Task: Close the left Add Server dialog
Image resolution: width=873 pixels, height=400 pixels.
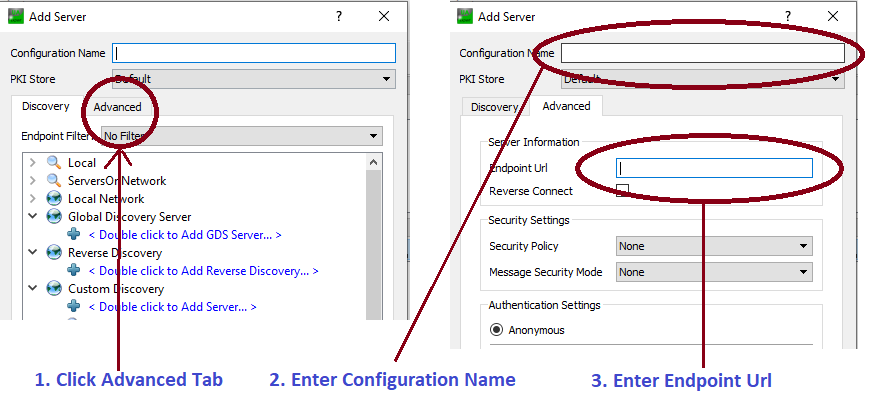Action: pyautogui.click(x=384, y=17)
